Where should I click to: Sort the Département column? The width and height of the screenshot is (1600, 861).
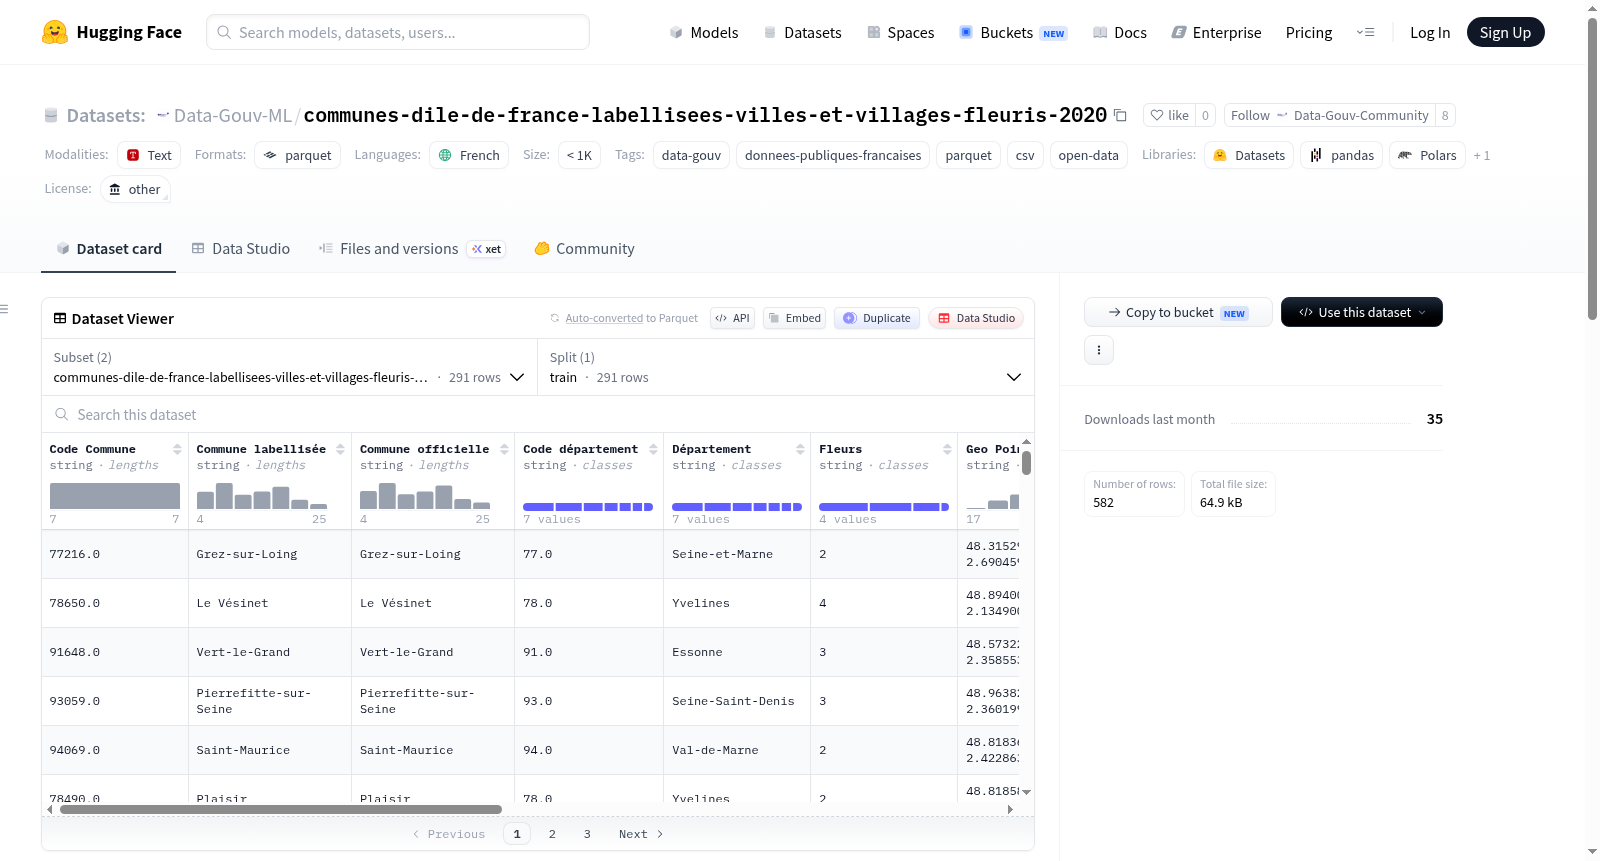pyautogui.click(x=800, y=449)
